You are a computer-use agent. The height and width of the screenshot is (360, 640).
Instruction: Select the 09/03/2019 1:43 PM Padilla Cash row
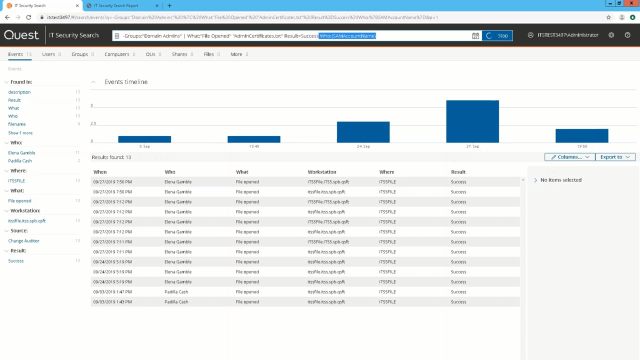pos(305,302)
